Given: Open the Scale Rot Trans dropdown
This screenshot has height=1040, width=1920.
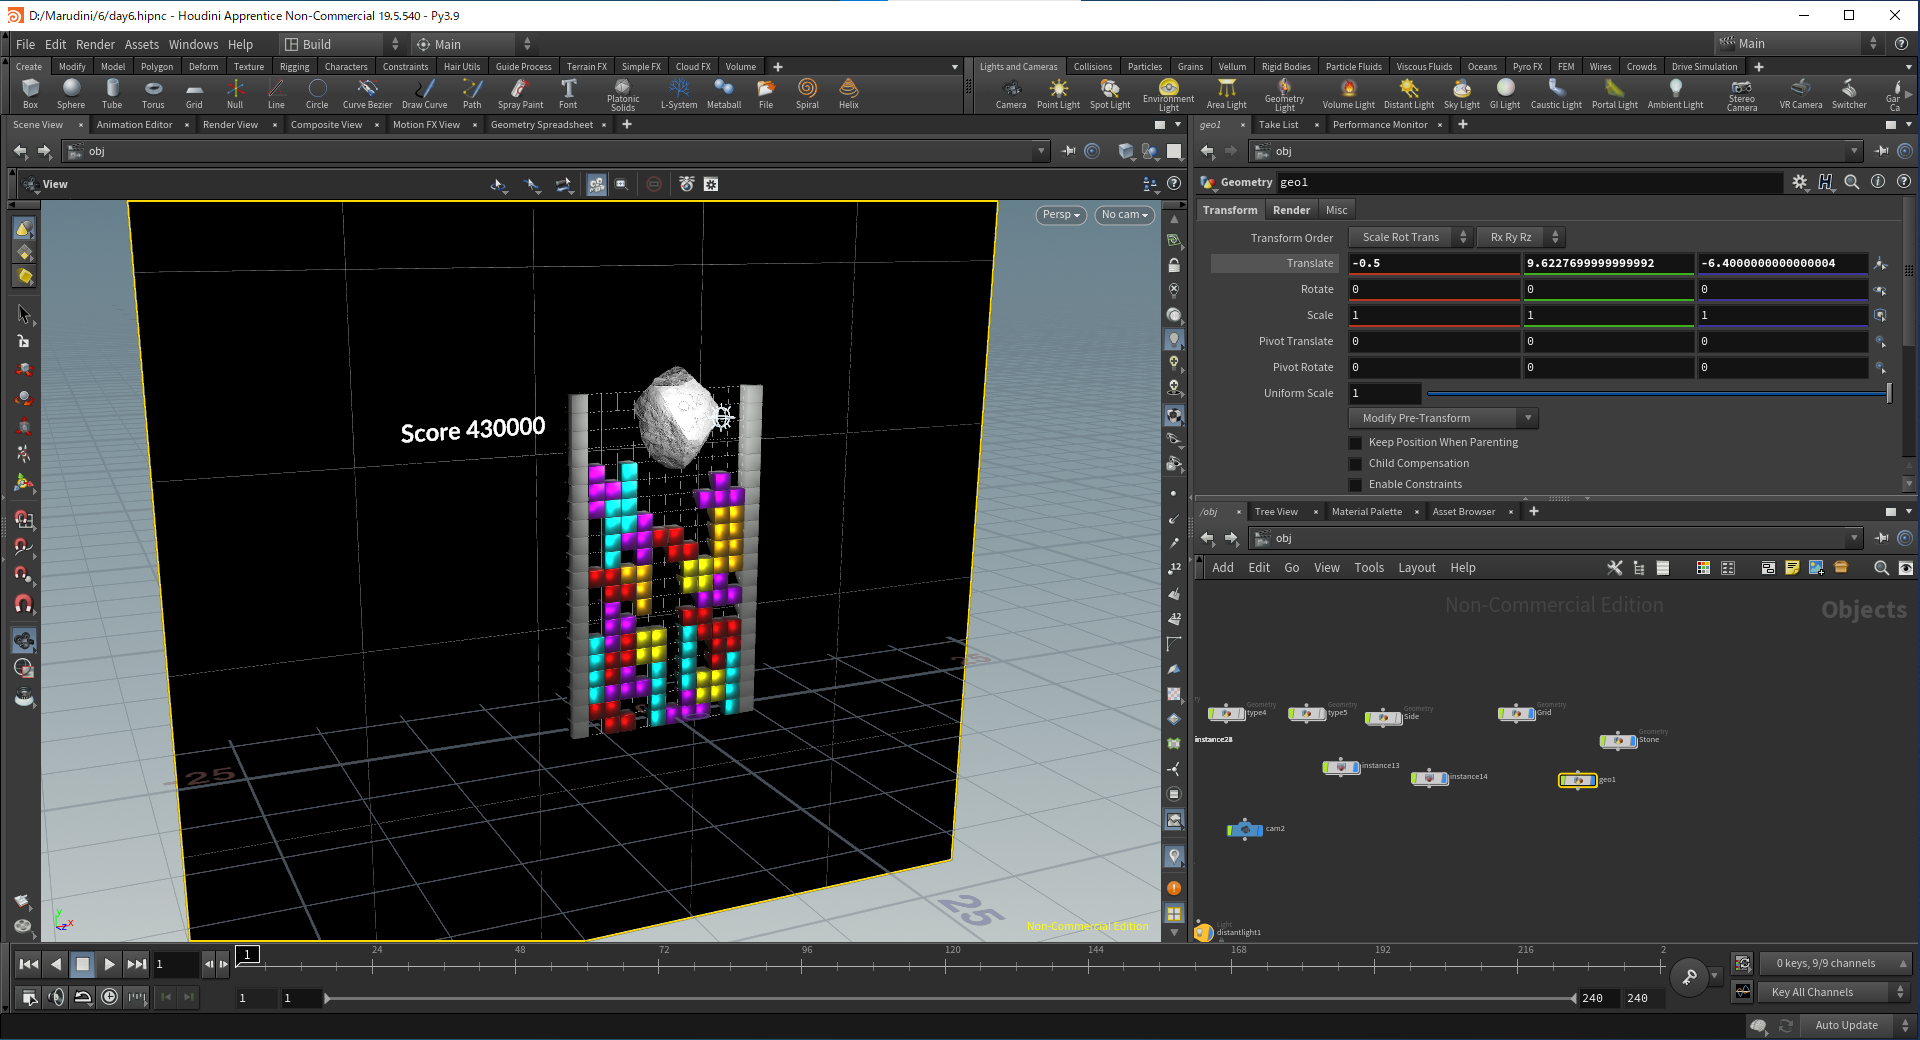Looking at the screenshot, I should pyautogui.click(x=1410, y=237).
